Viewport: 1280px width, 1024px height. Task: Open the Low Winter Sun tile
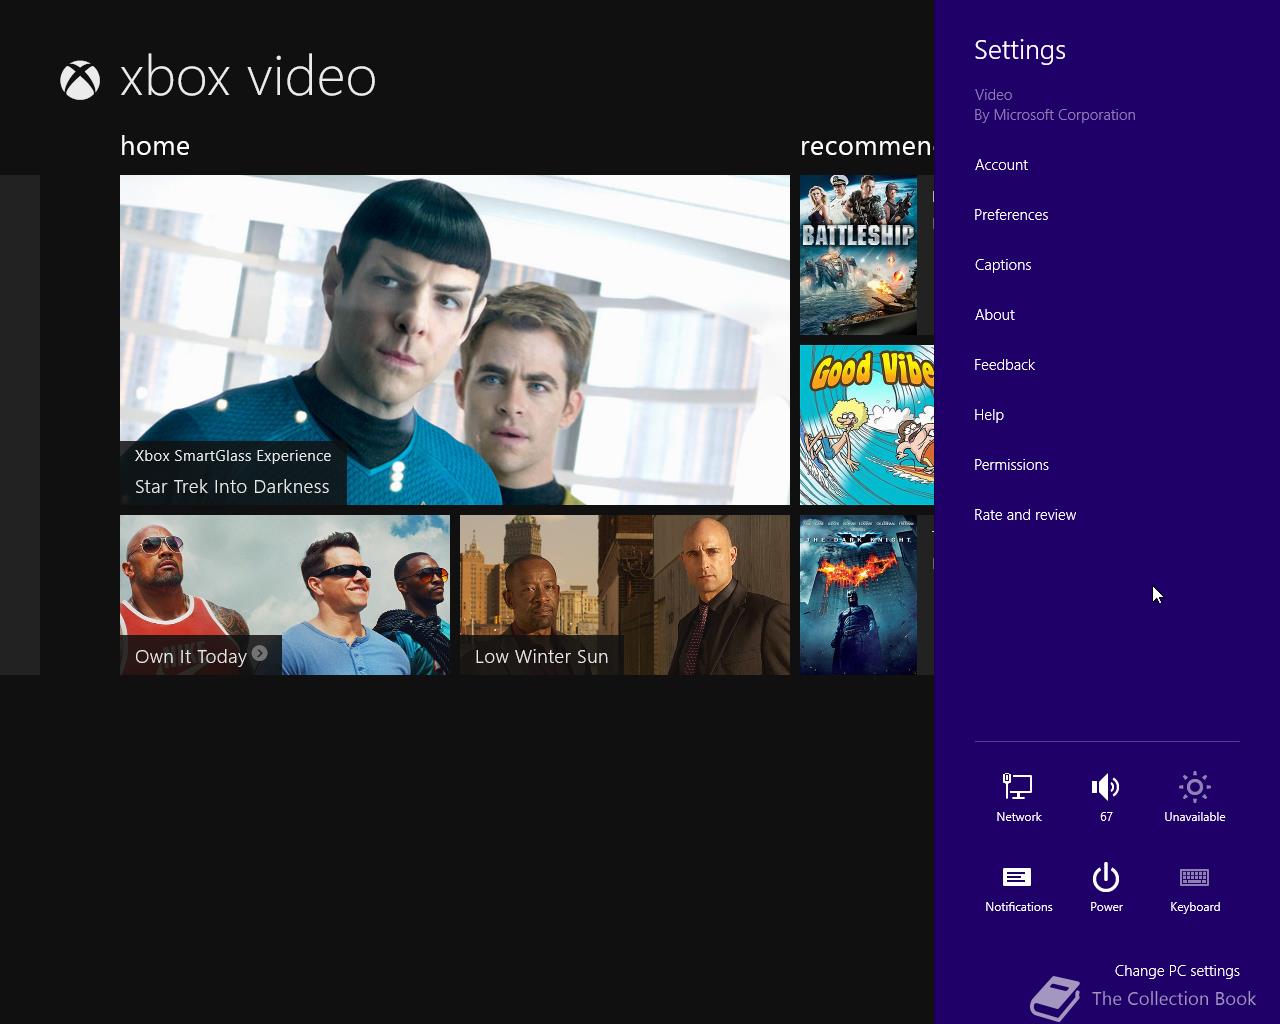point(625,595)
